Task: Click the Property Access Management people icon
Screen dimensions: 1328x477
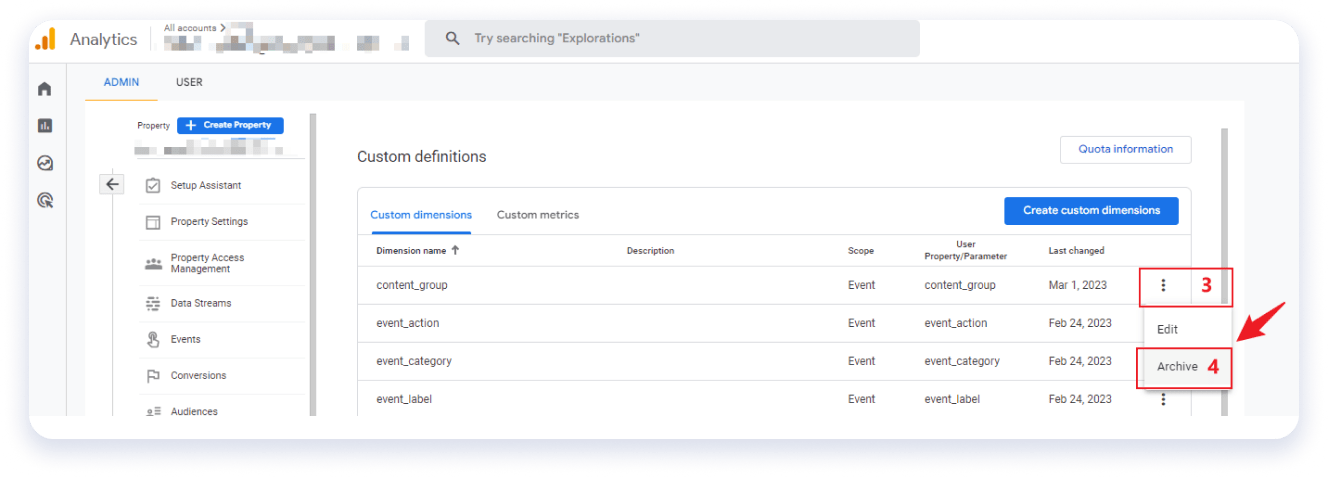Action: coord(153,263)
